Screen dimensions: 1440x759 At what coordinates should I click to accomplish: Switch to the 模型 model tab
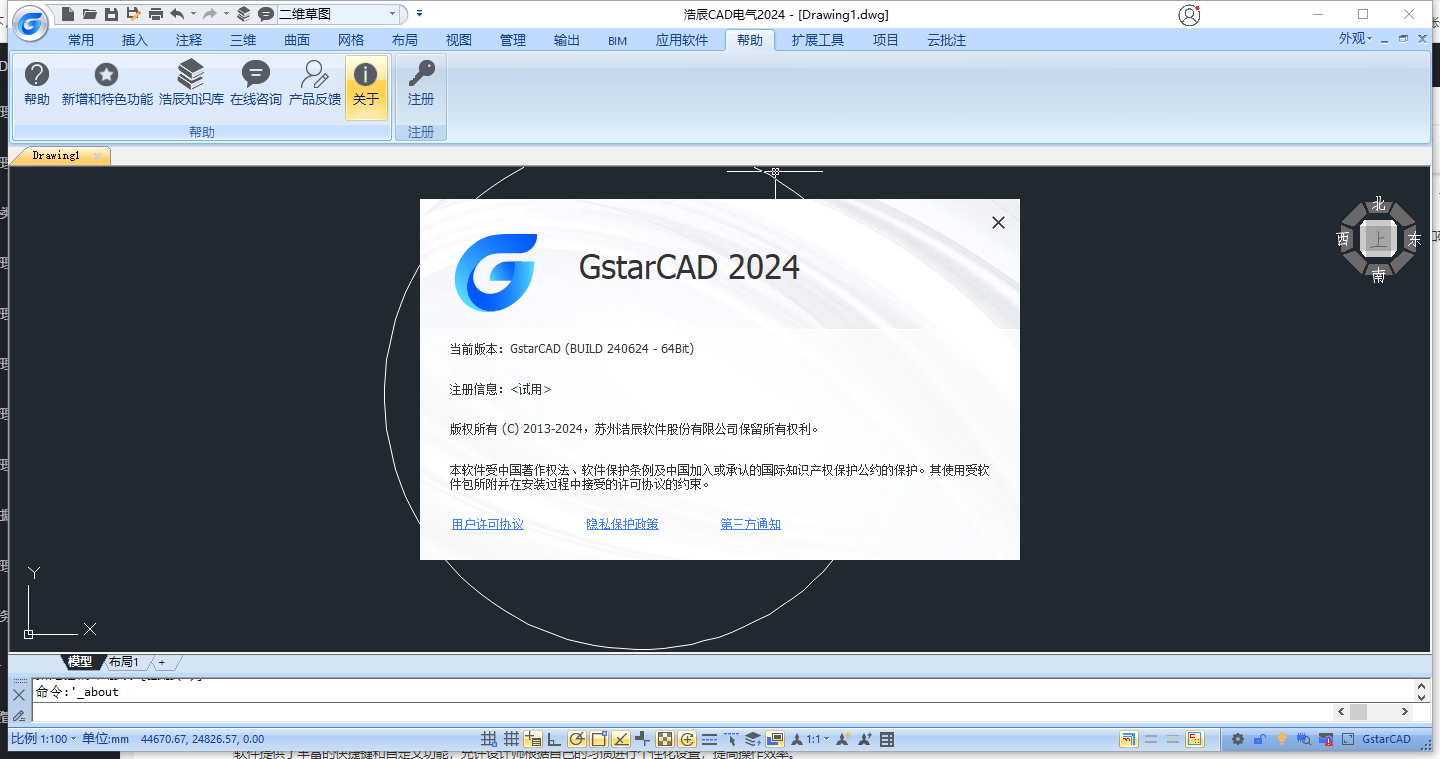click(x=80, y=662)
